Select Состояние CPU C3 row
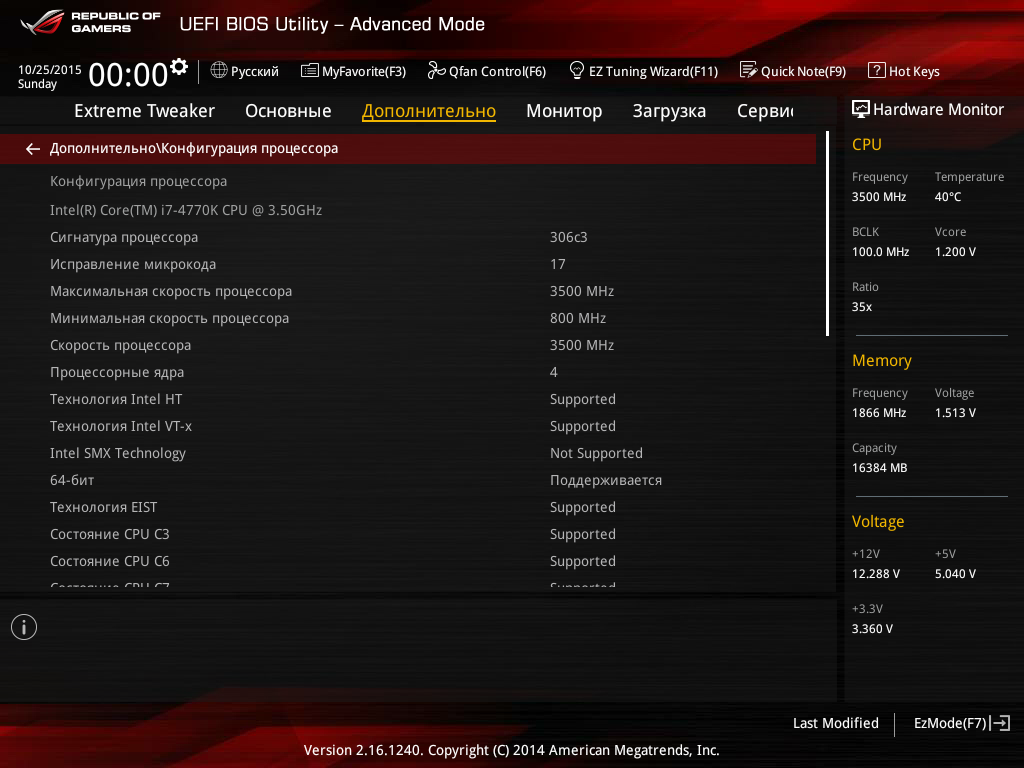Viewport: 1024px width, 768px height. [x=408, y=534]
